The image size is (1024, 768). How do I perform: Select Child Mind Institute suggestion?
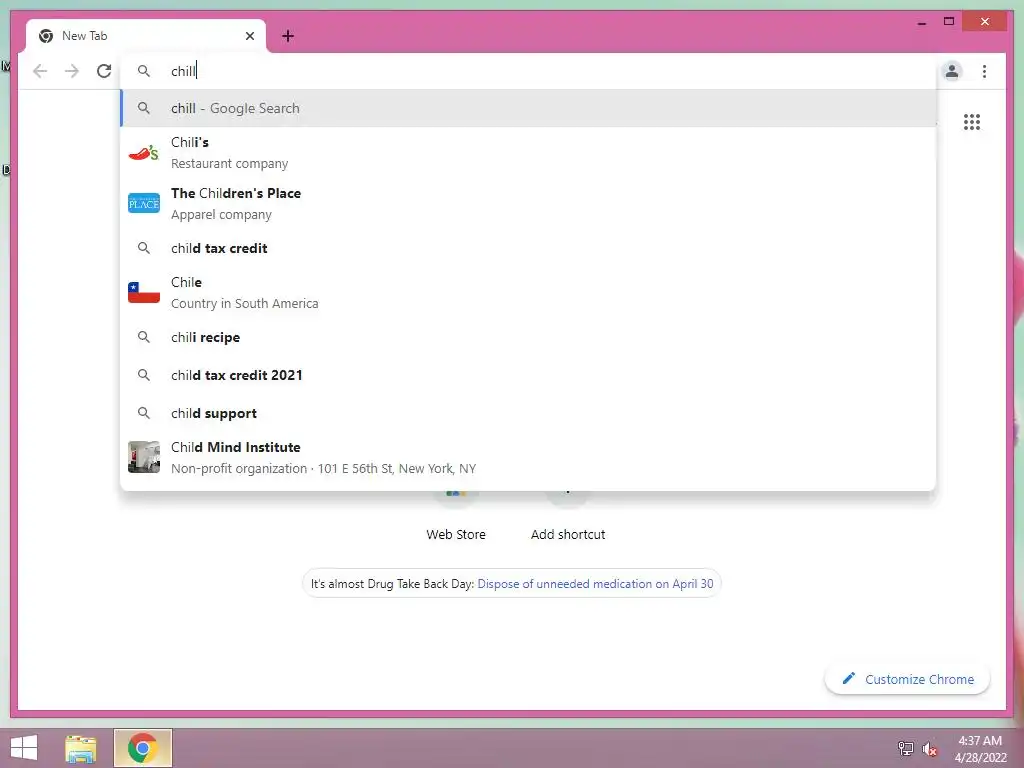[528, 457]
